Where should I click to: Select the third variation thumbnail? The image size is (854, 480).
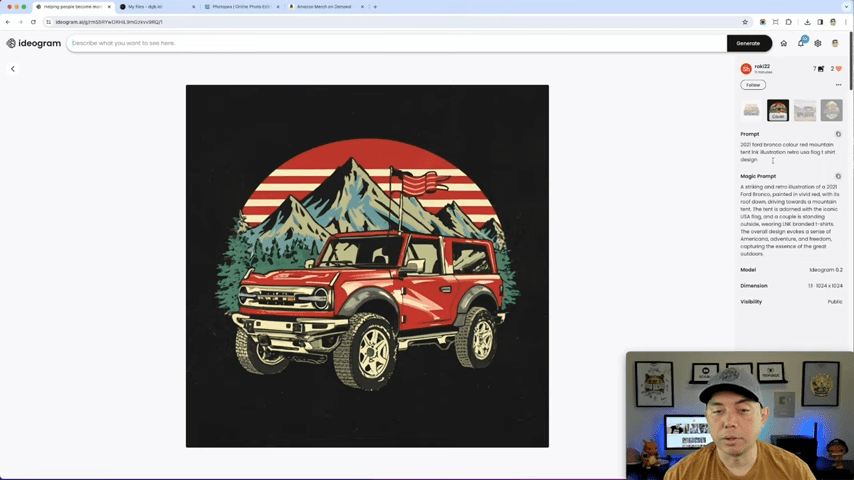[804, 110]
